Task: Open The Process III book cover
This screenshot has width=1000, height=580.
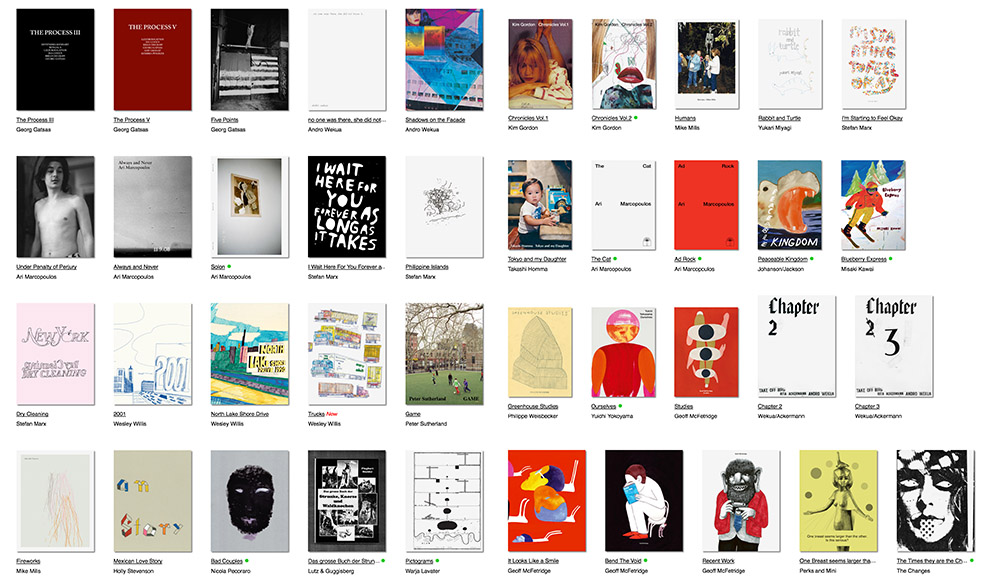Action: pyautogui.click(x=55, y=60)
